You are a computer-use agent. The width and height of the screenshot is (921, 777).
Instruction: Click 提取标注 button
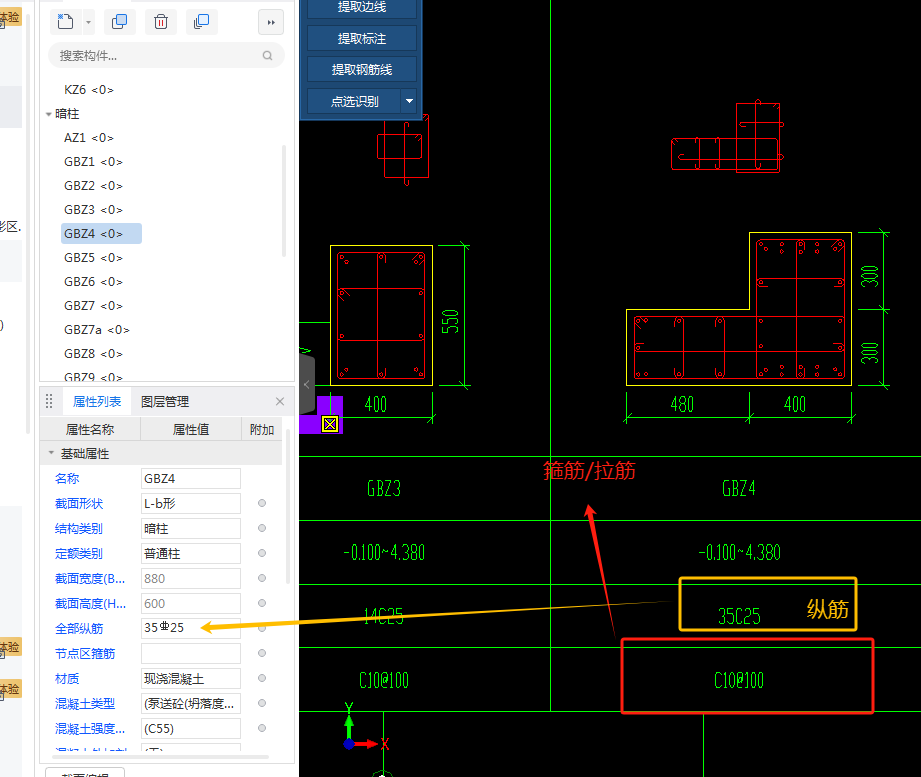(x=362, y=39)
